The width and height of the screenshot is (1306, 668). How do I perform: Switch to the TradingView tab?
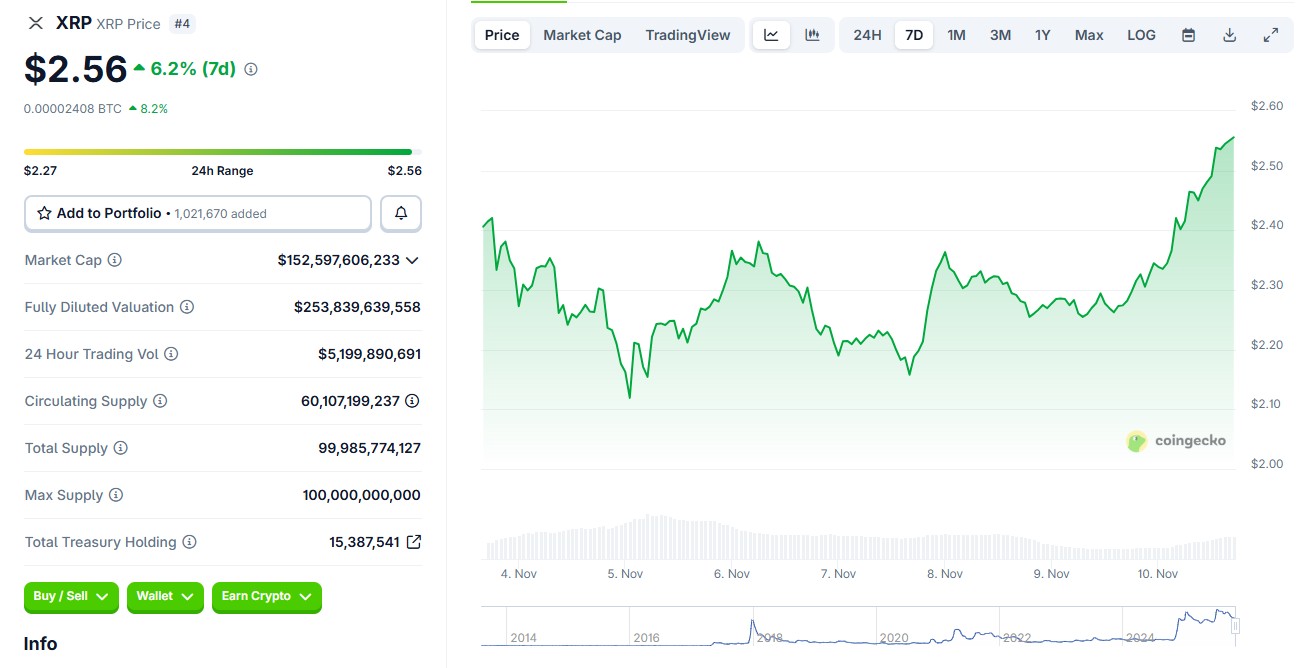click(688, 34)
